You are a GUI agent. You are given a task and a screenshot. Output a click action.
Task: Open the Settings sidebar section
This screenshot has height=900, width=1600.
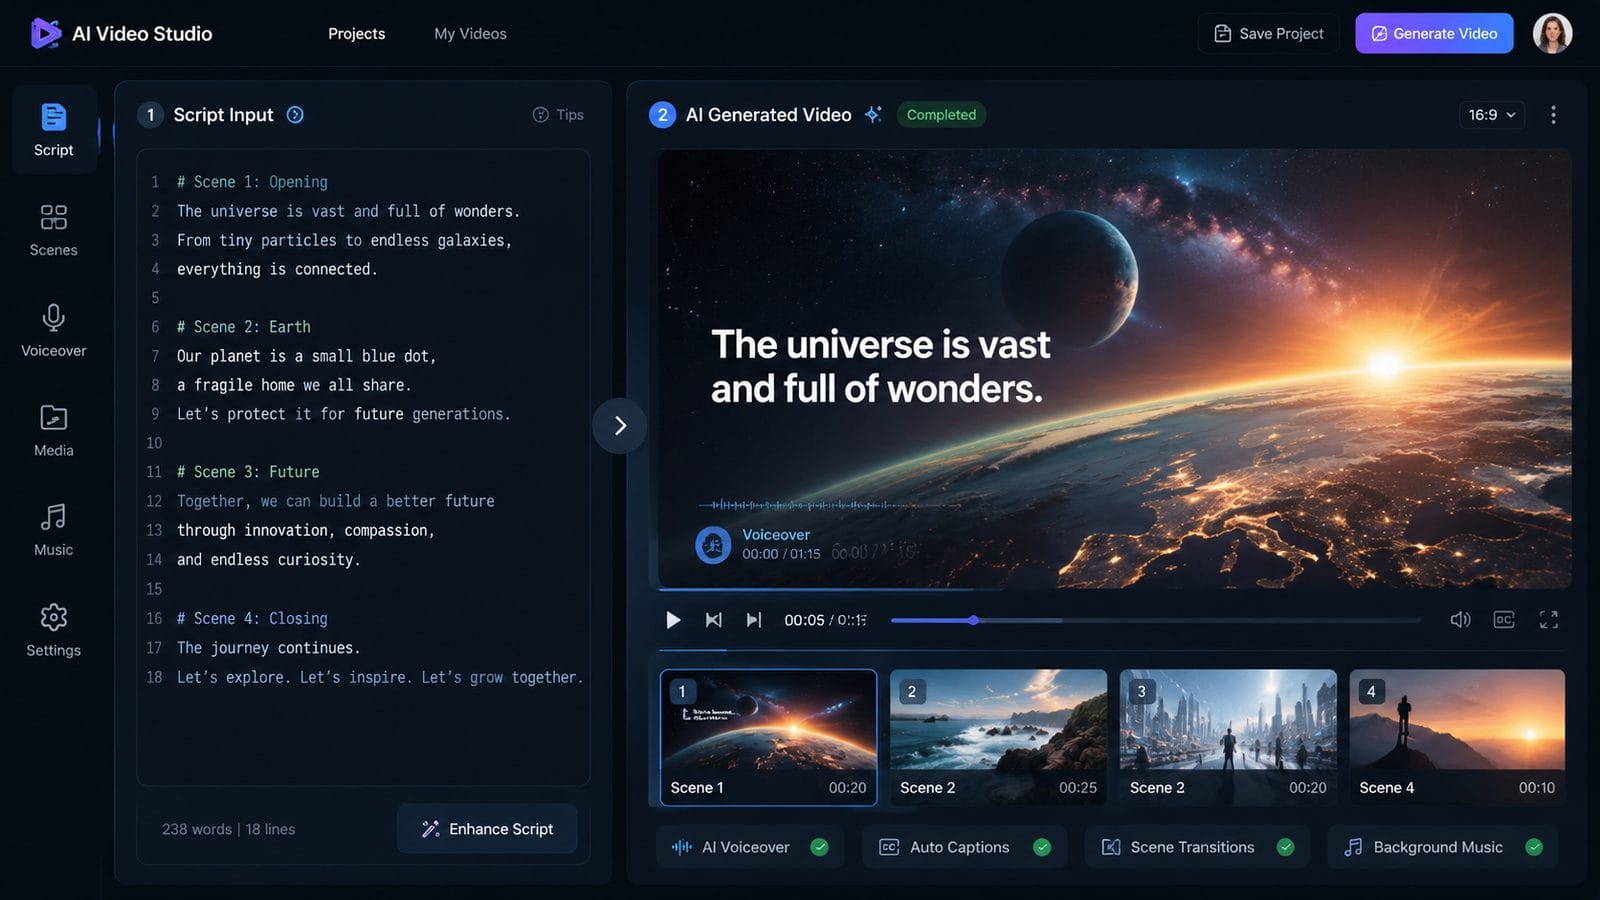pyautogui.click(x=54, y=630)
